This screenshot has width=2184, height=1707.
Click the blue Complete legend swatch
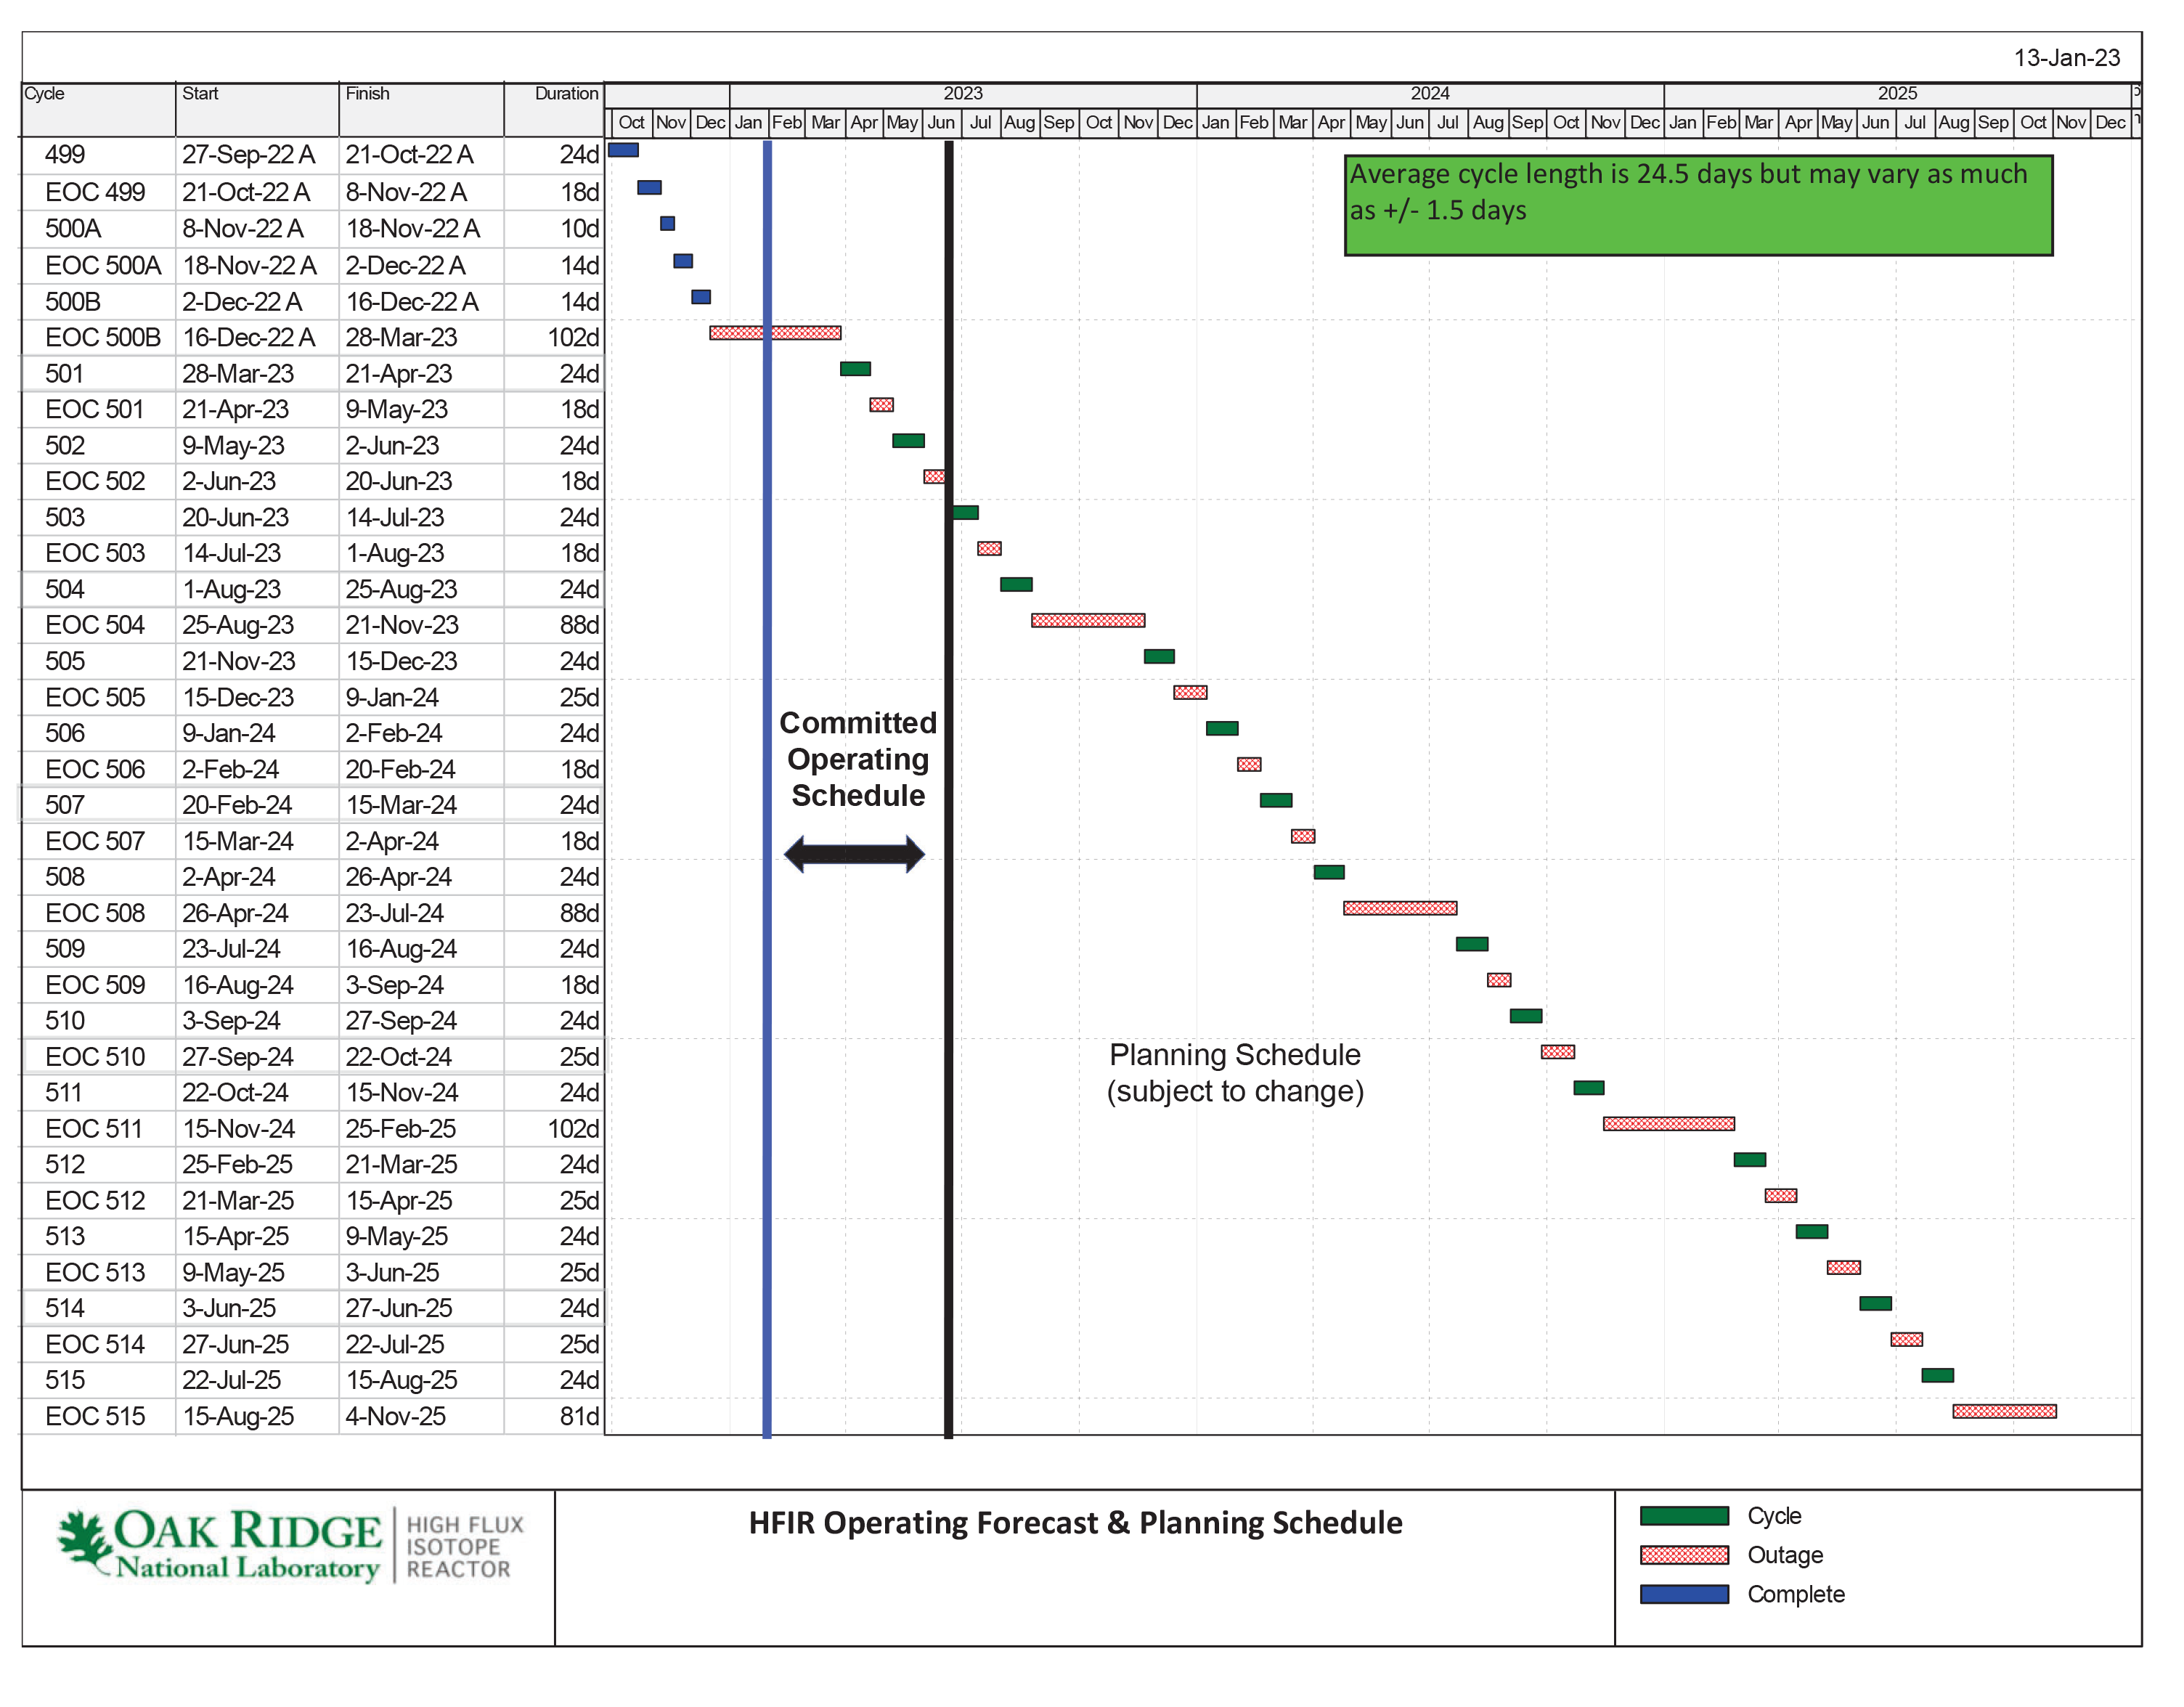(x=1684, y=1594)
